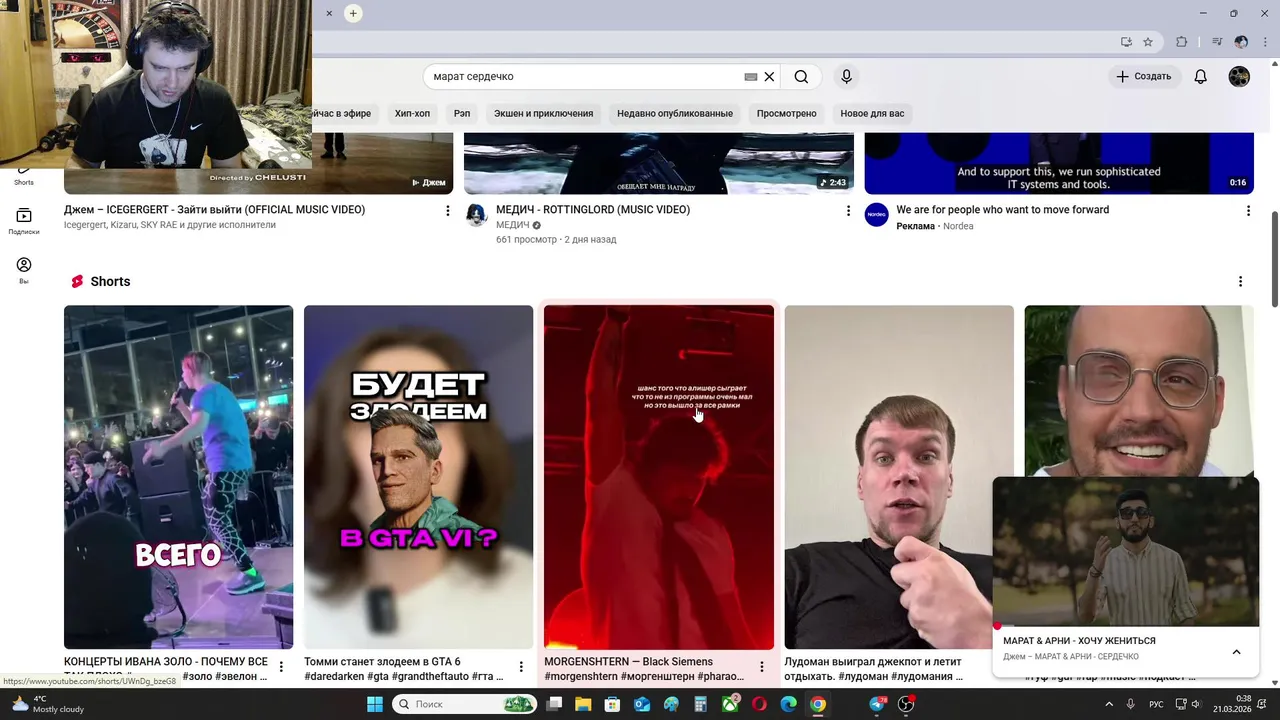
Task: Open Telegram from taskbar
Action: (878, 704)
